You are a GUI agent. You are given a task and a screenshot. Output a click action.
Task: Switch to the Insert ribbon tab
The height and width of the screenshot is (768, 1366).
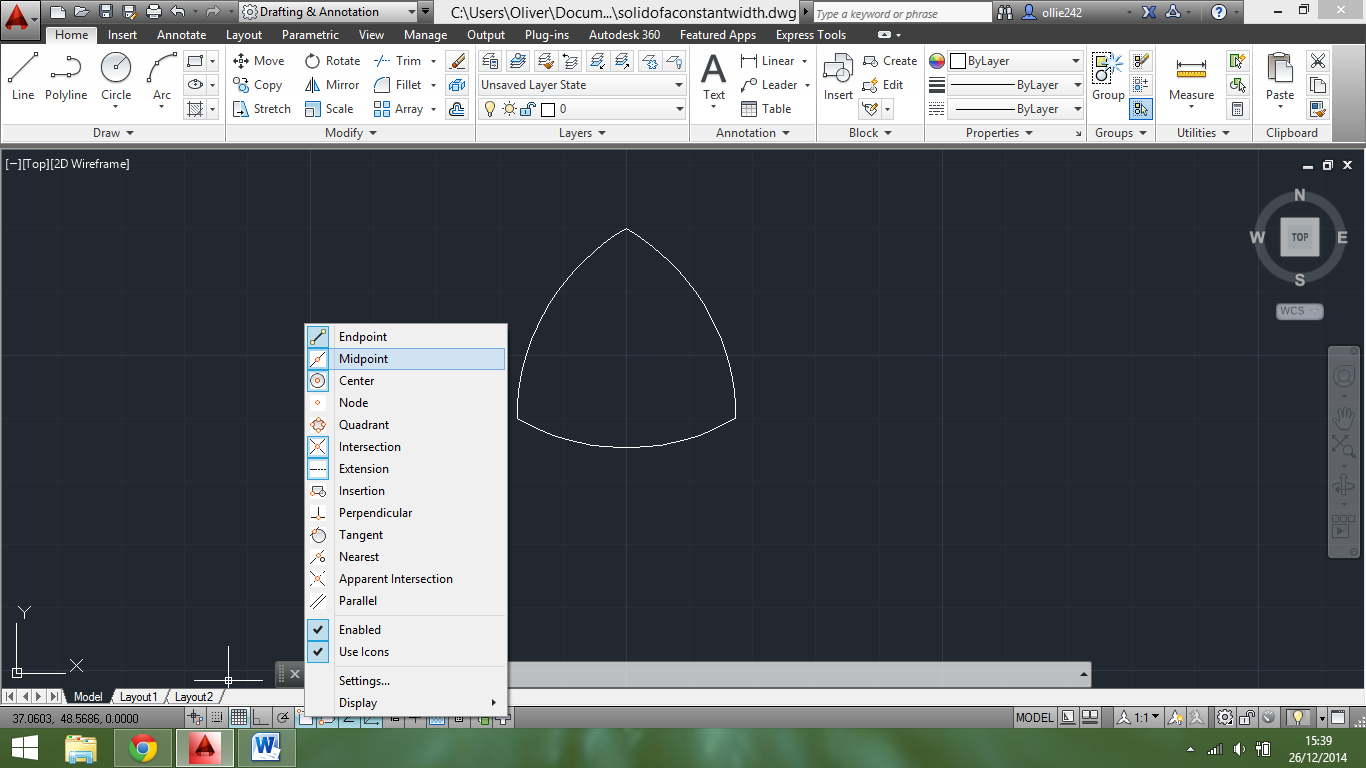123,35
